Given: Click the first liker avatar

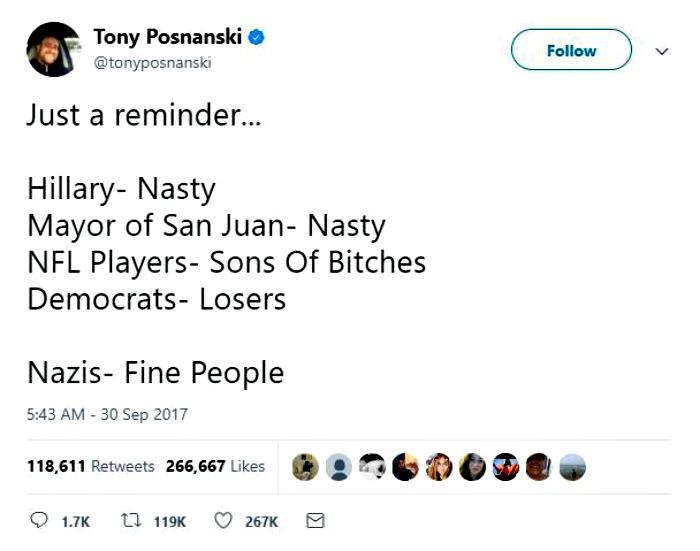Looking at the screenshot, I should (305, 467).
